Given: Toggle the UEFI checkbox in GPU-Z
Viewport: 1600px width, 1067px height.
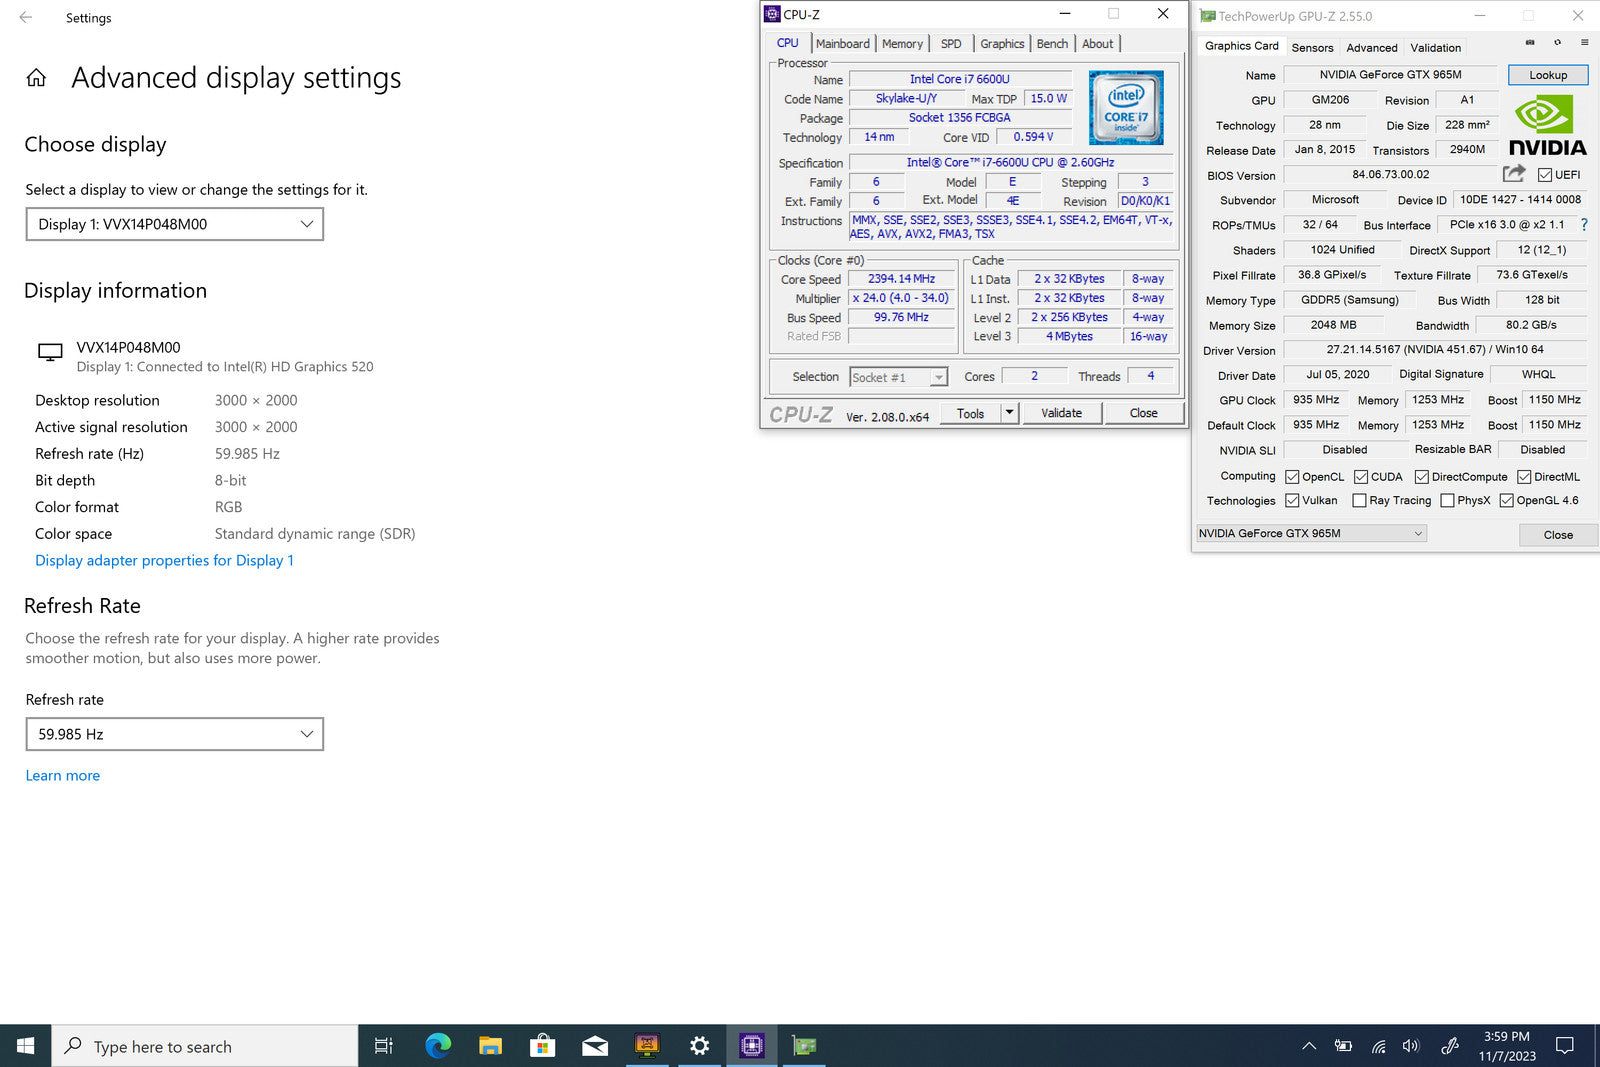Looking at the screenshot, I should (1545, 175).
